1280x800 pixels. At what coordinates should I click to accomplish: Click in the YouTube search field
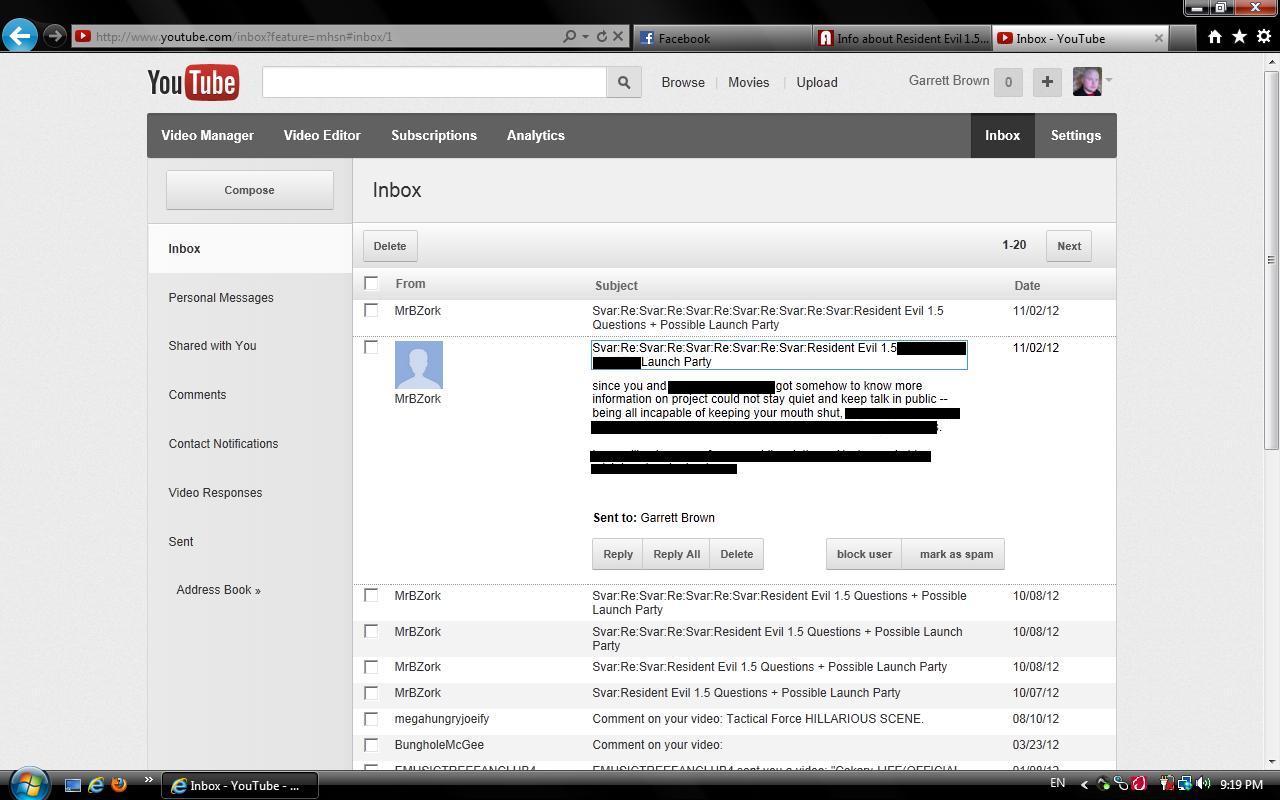(434, 82)
